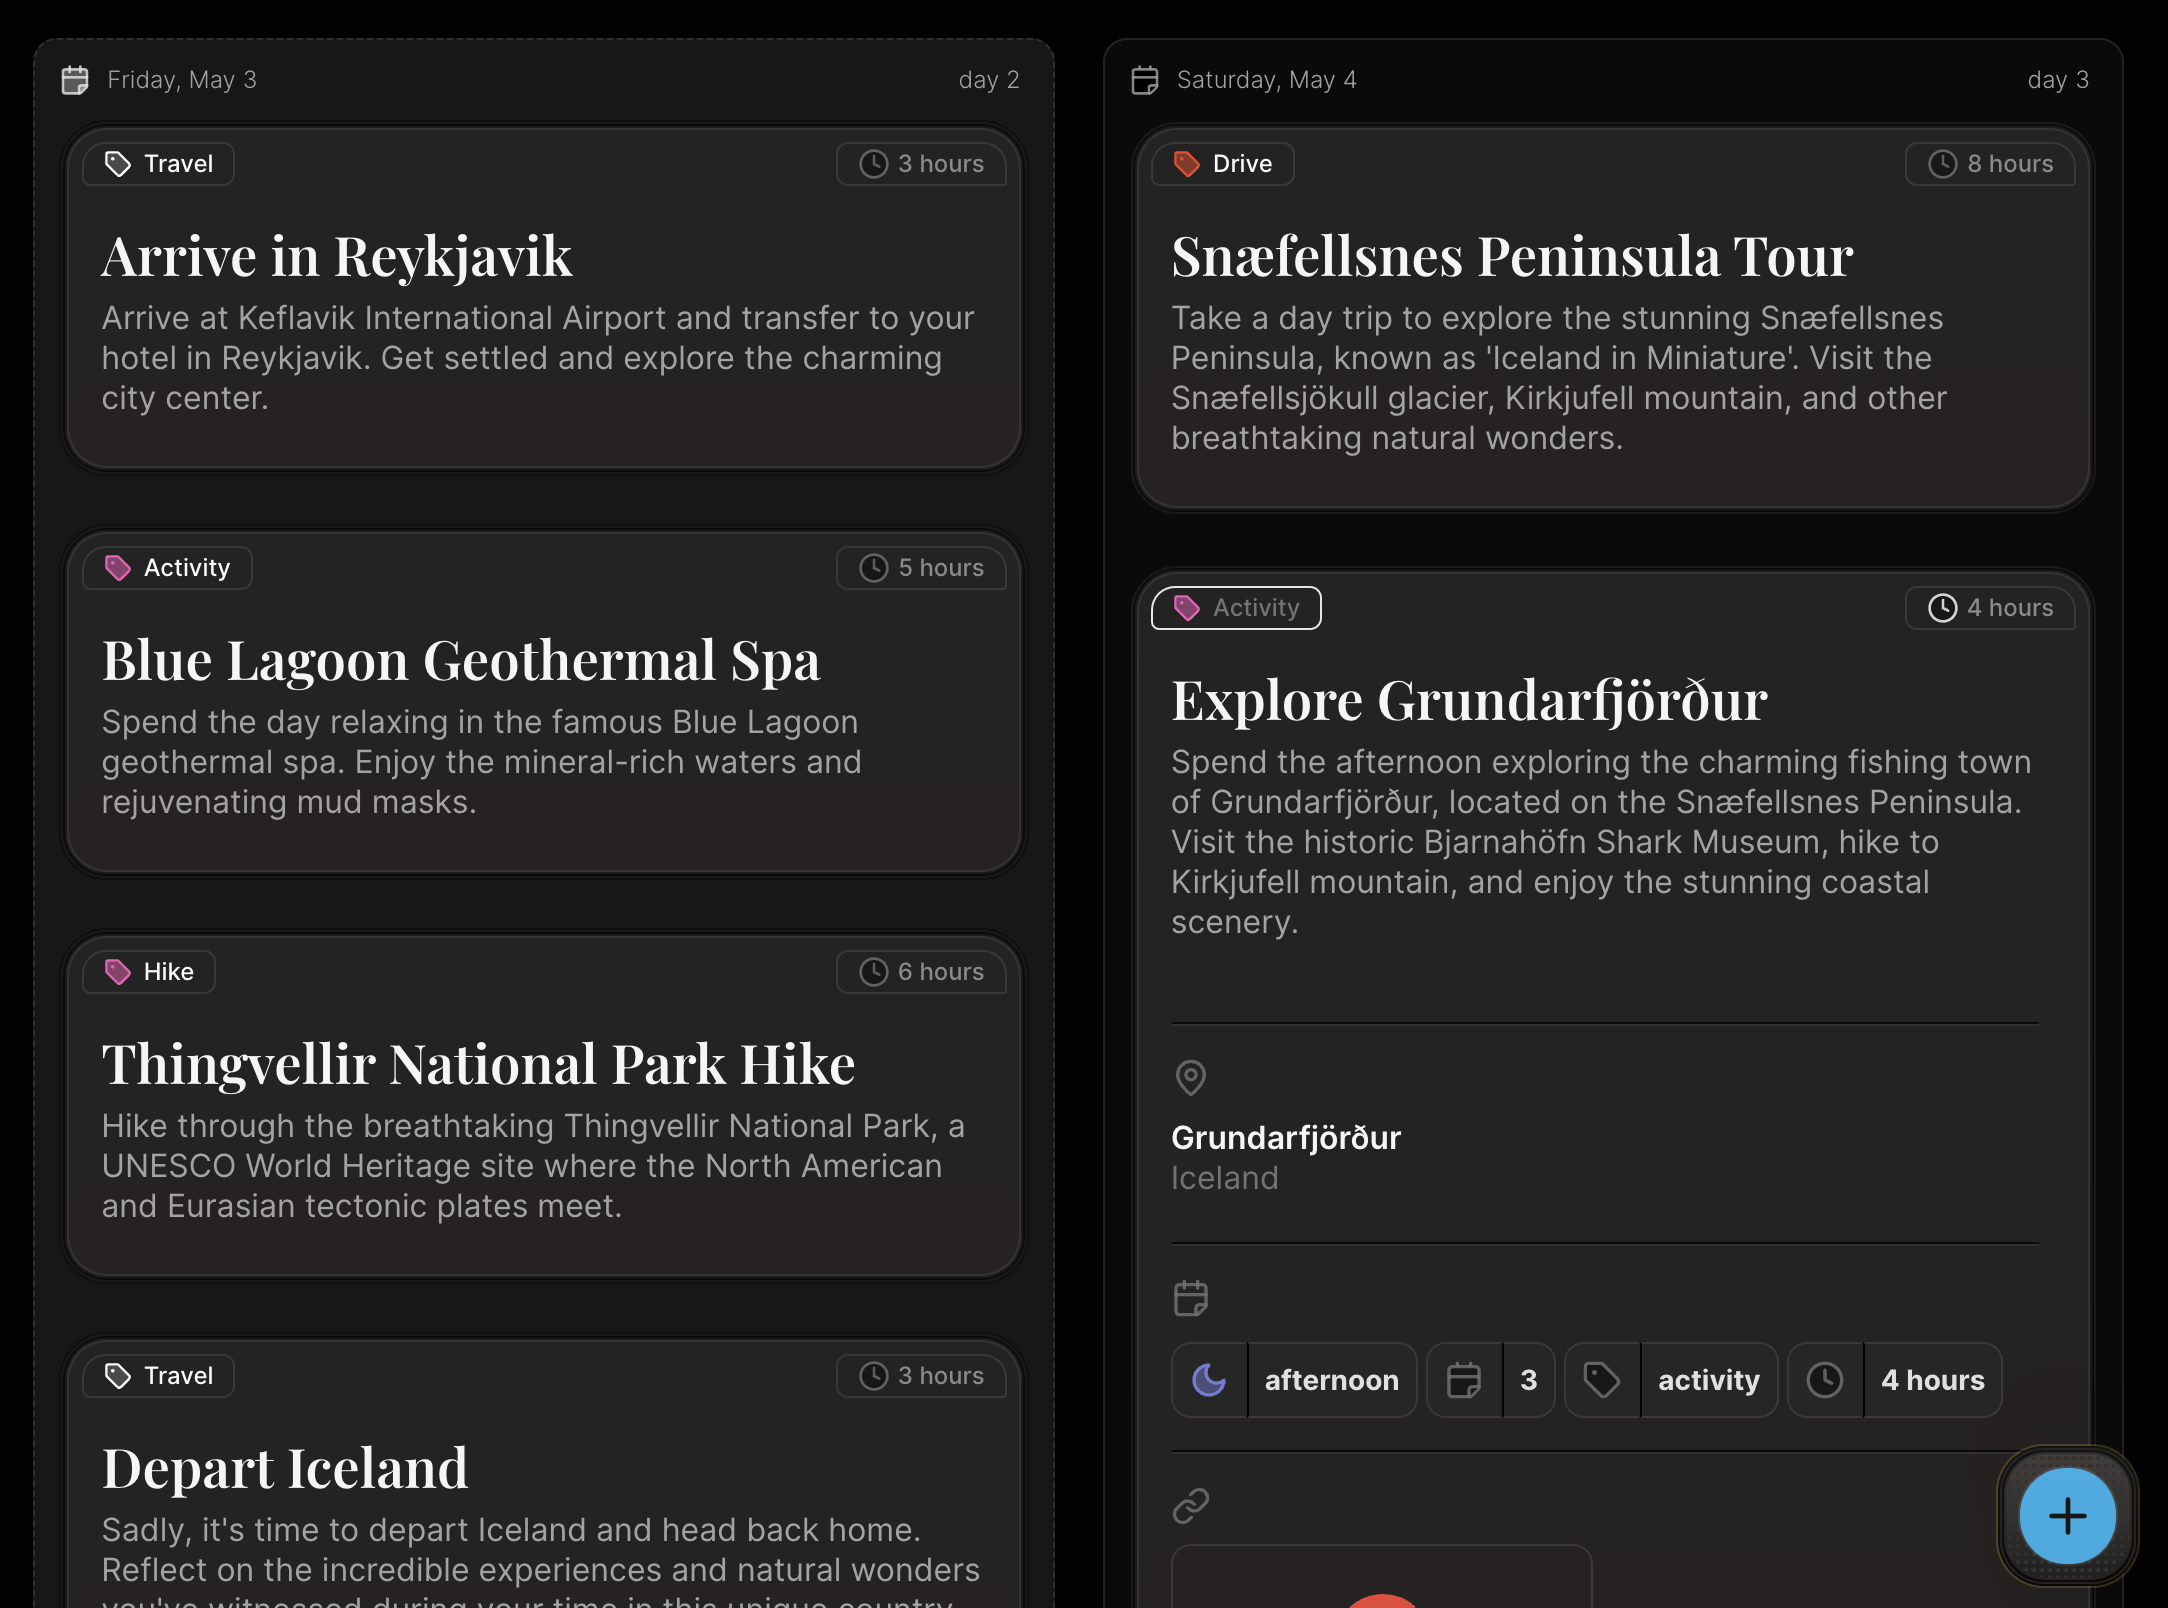
Task: Open the Blue Lagoon Geothermal Spa card
Action: (x=461, y=662)
